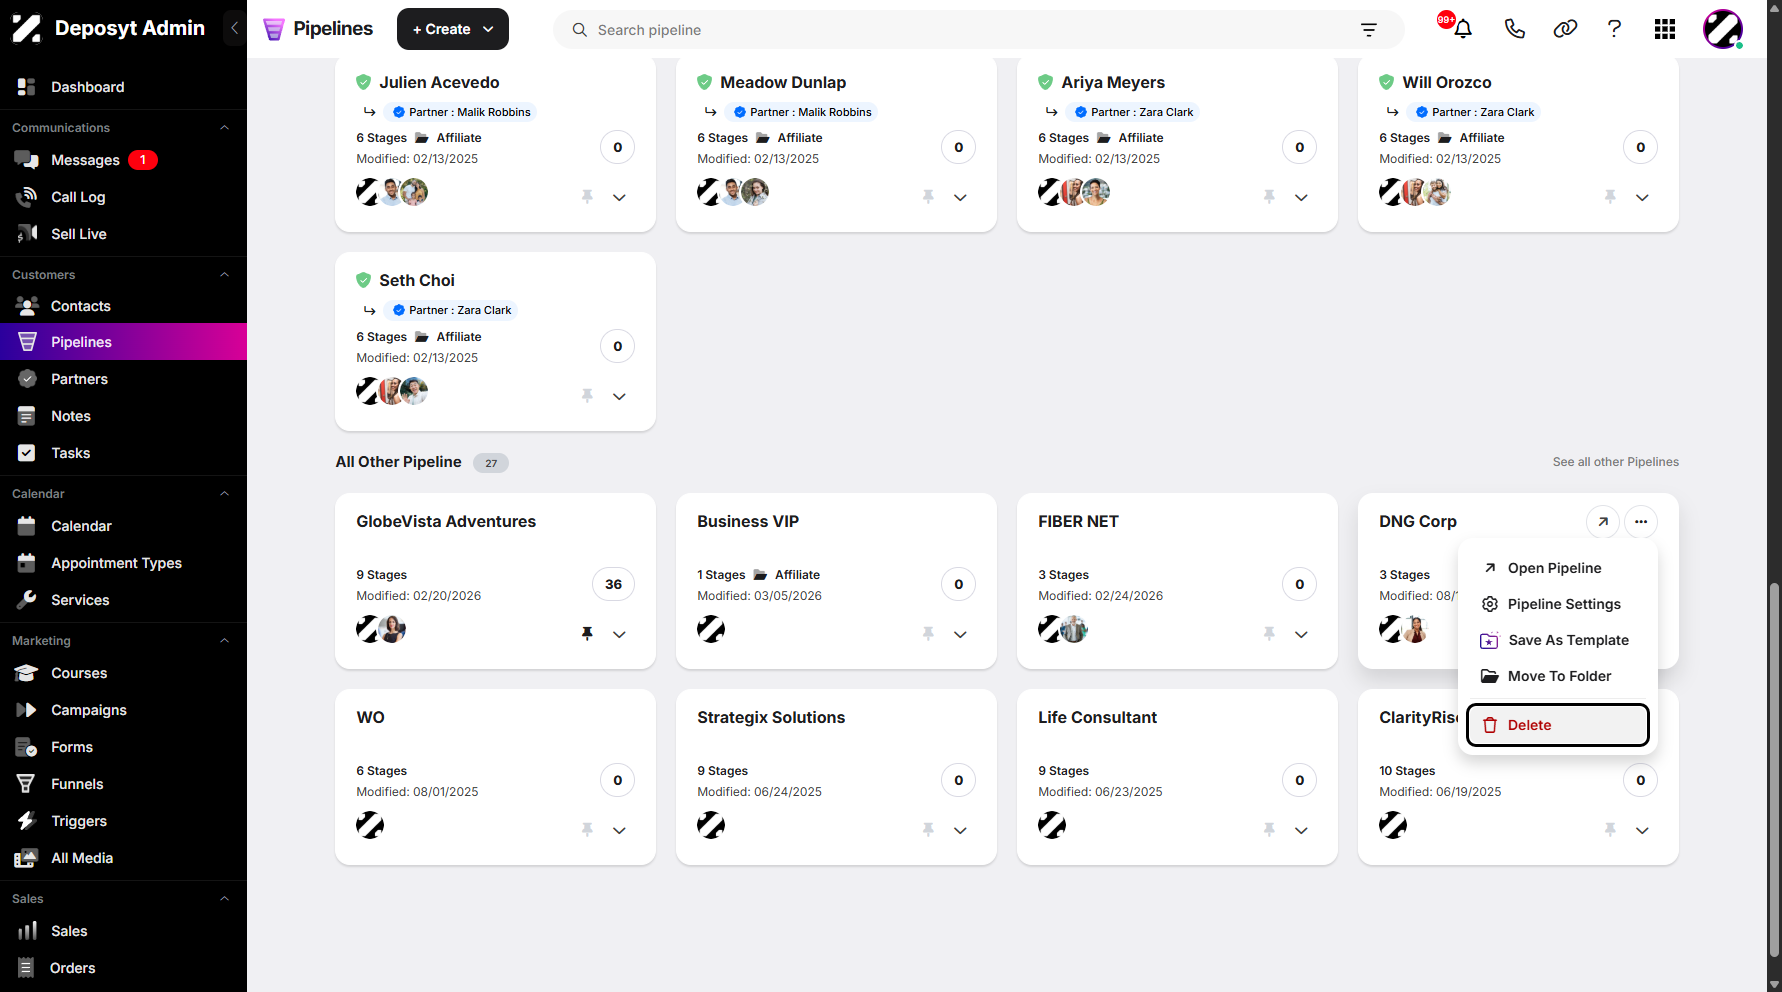
Task: Collapse the Communications sidebar section
Action: tap(224, 128)
